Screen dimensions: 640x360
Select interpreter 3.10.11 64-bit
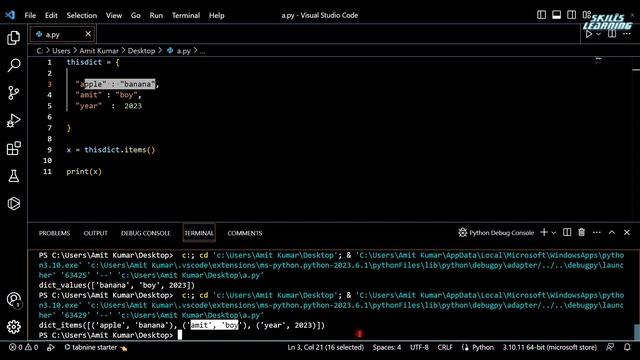[549, 347]
